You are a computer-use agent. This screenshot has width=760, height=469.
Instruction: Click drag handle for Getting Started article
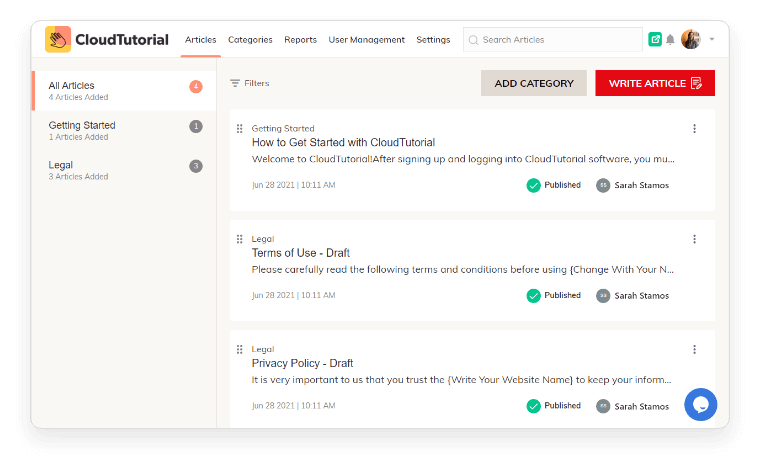click(240, 129)
